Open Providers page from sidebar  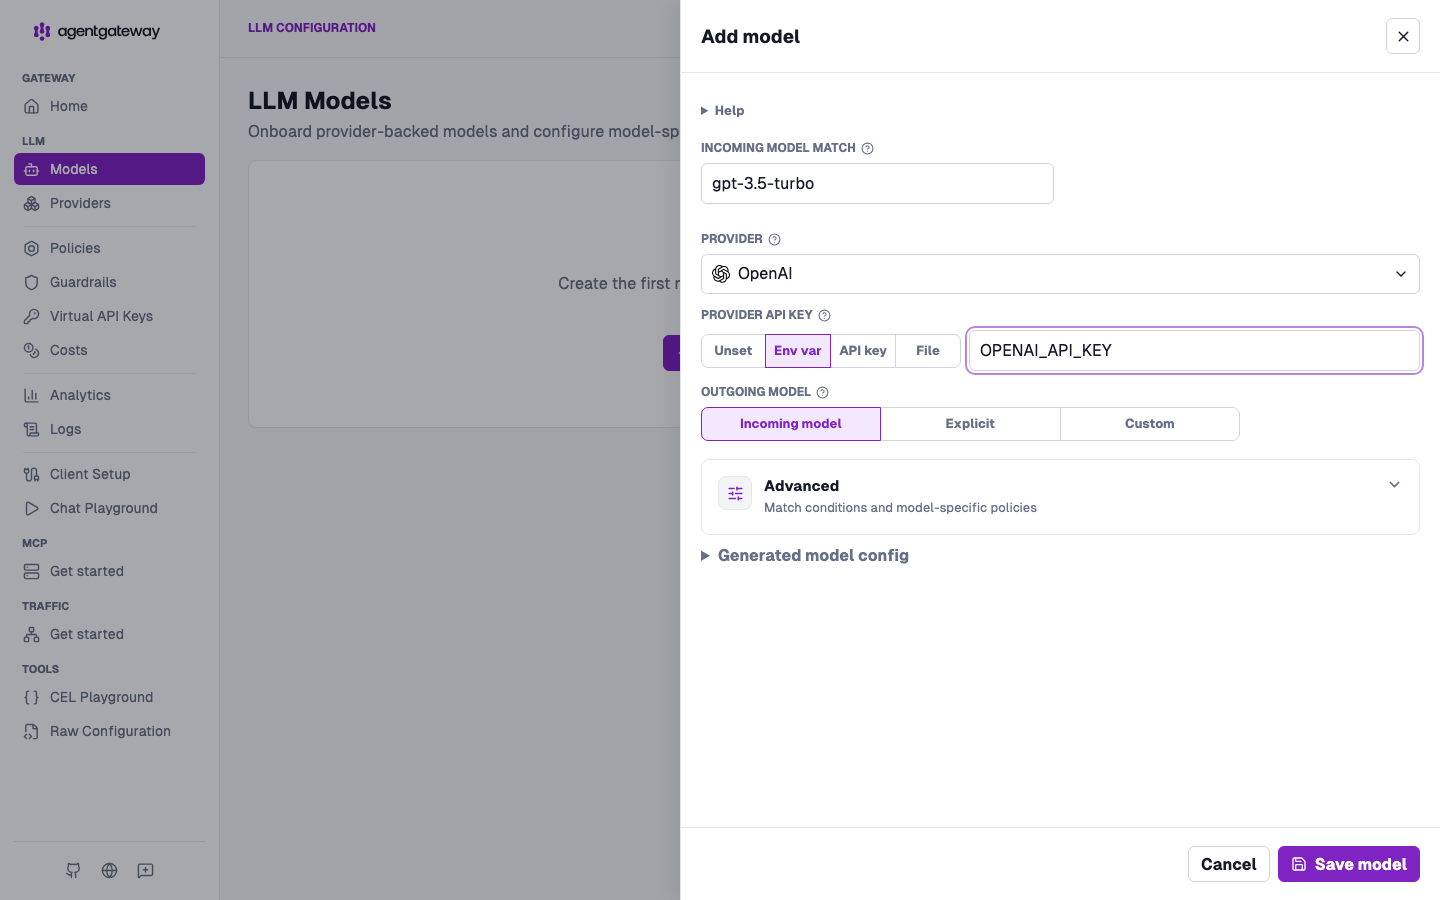109,203
